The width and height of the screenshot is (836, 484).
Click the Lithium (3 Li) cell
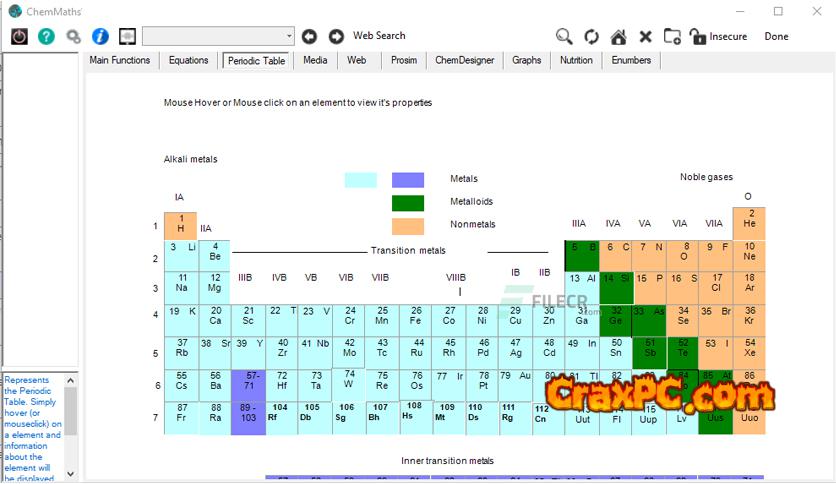181,256
